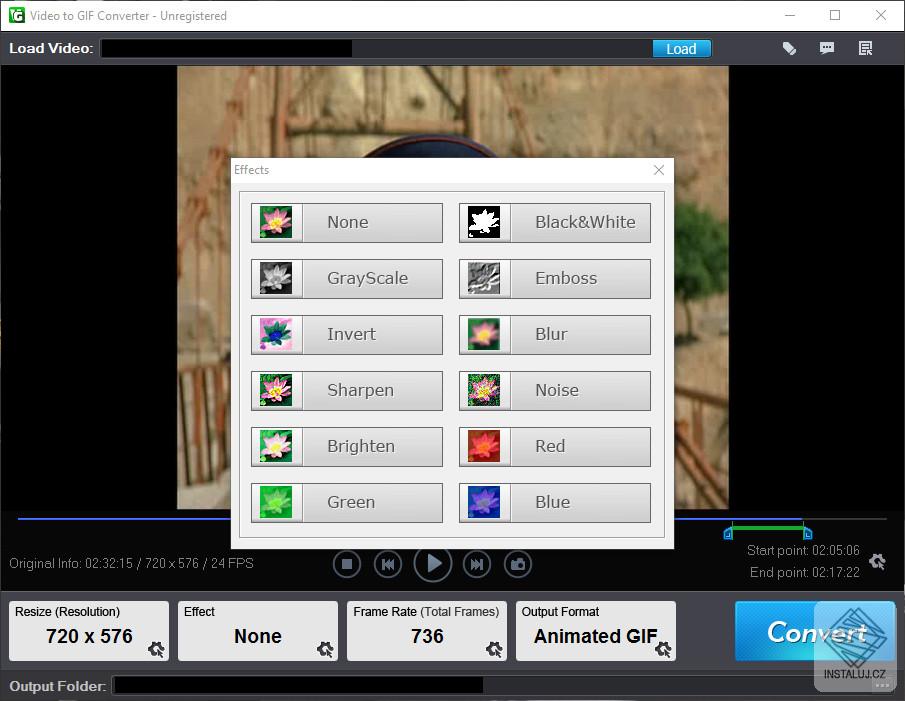The image size is (905, 701).
Task: Choose the GrayScale effect
Action: pos(347,278)
